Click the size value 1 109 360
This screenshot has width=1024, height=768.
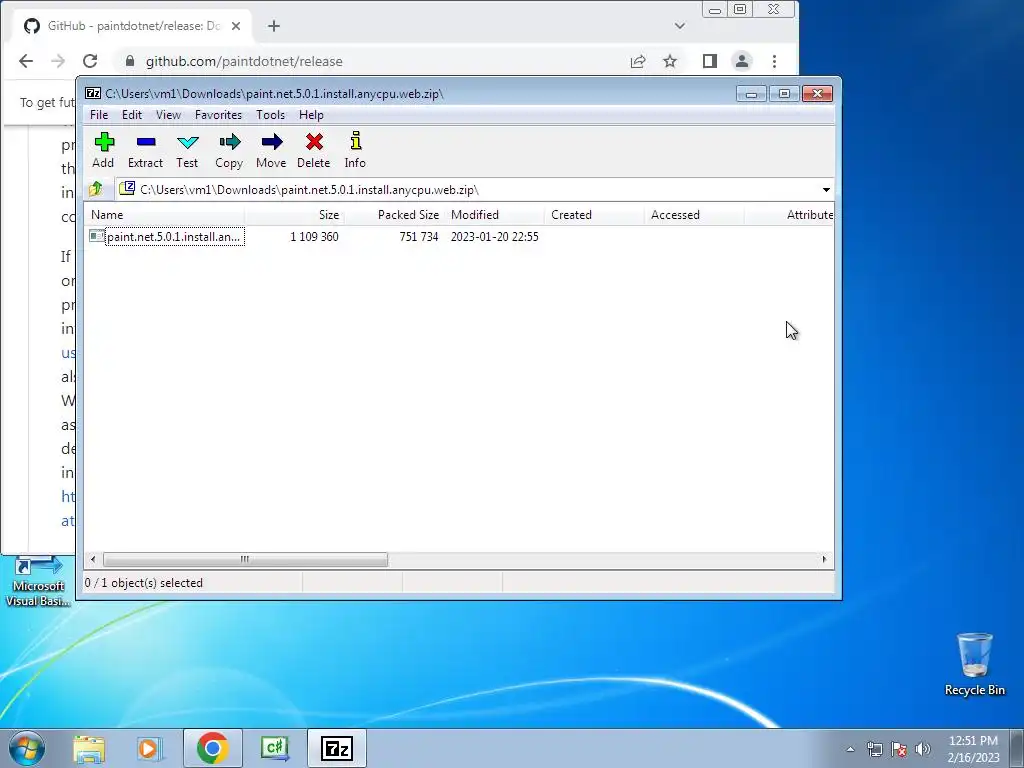click(314, 236)
